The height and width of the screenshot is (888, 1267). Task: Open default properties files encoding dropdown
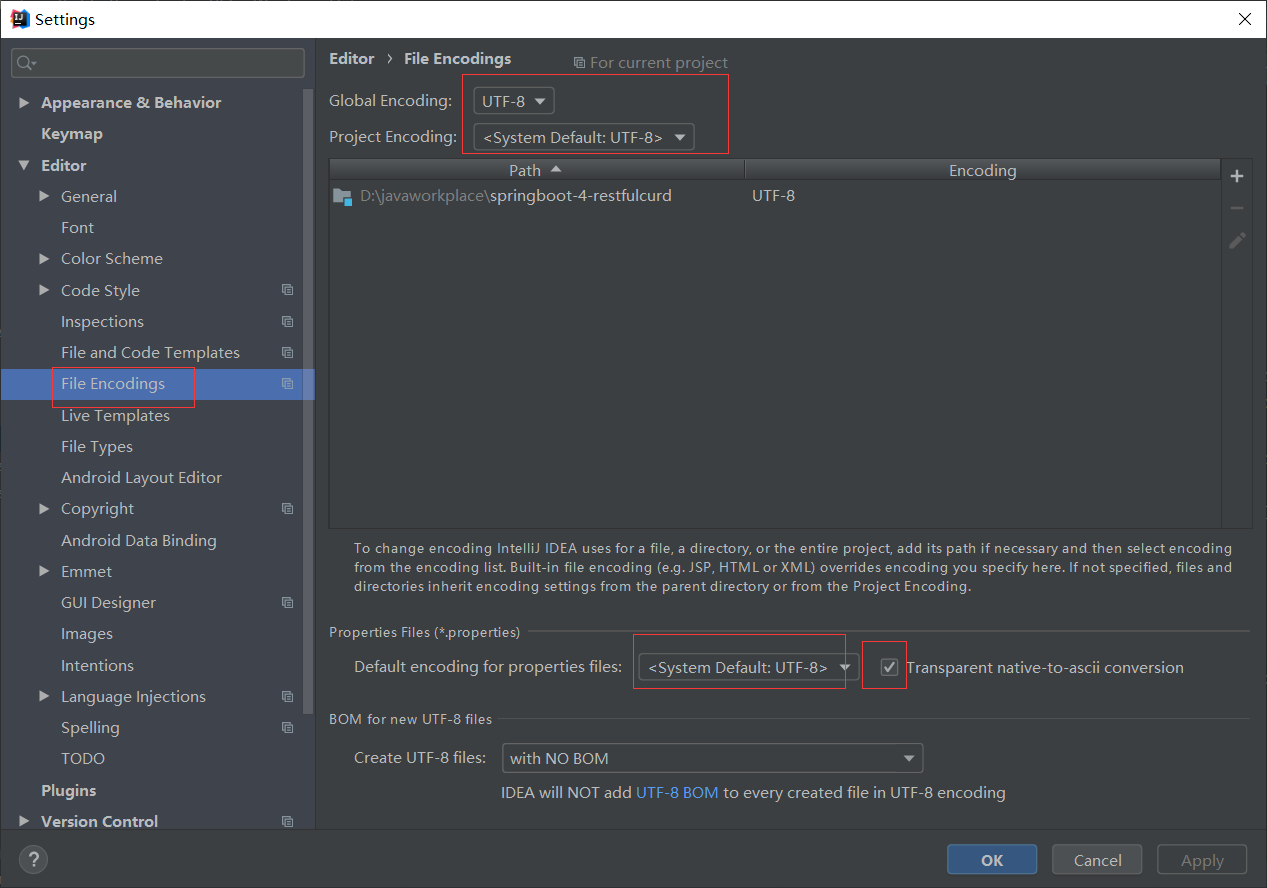coord(748,667)
